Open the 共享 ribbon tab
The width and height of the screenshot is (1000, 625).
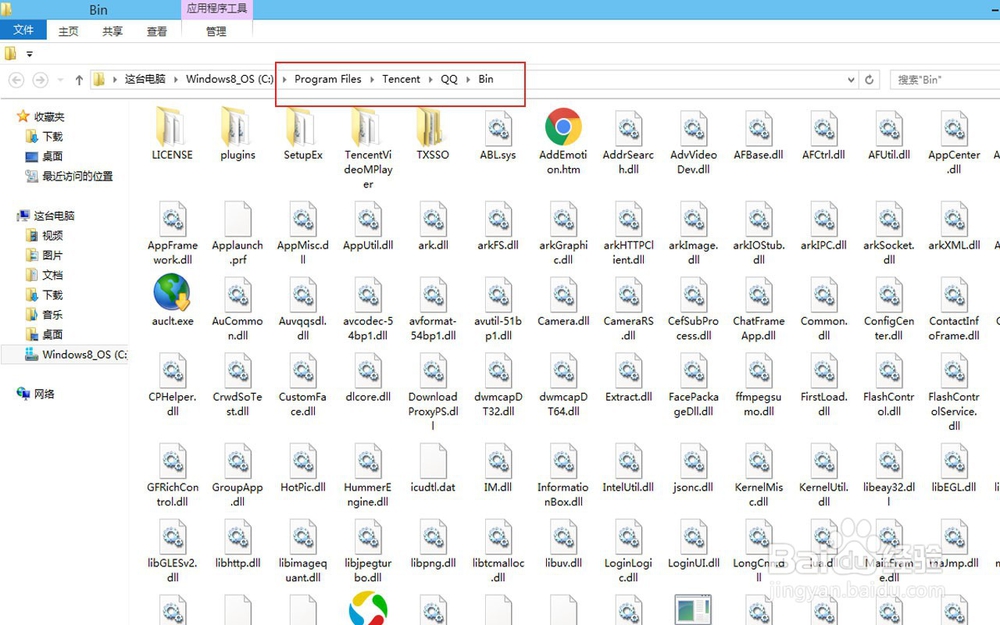click(112, 31)
